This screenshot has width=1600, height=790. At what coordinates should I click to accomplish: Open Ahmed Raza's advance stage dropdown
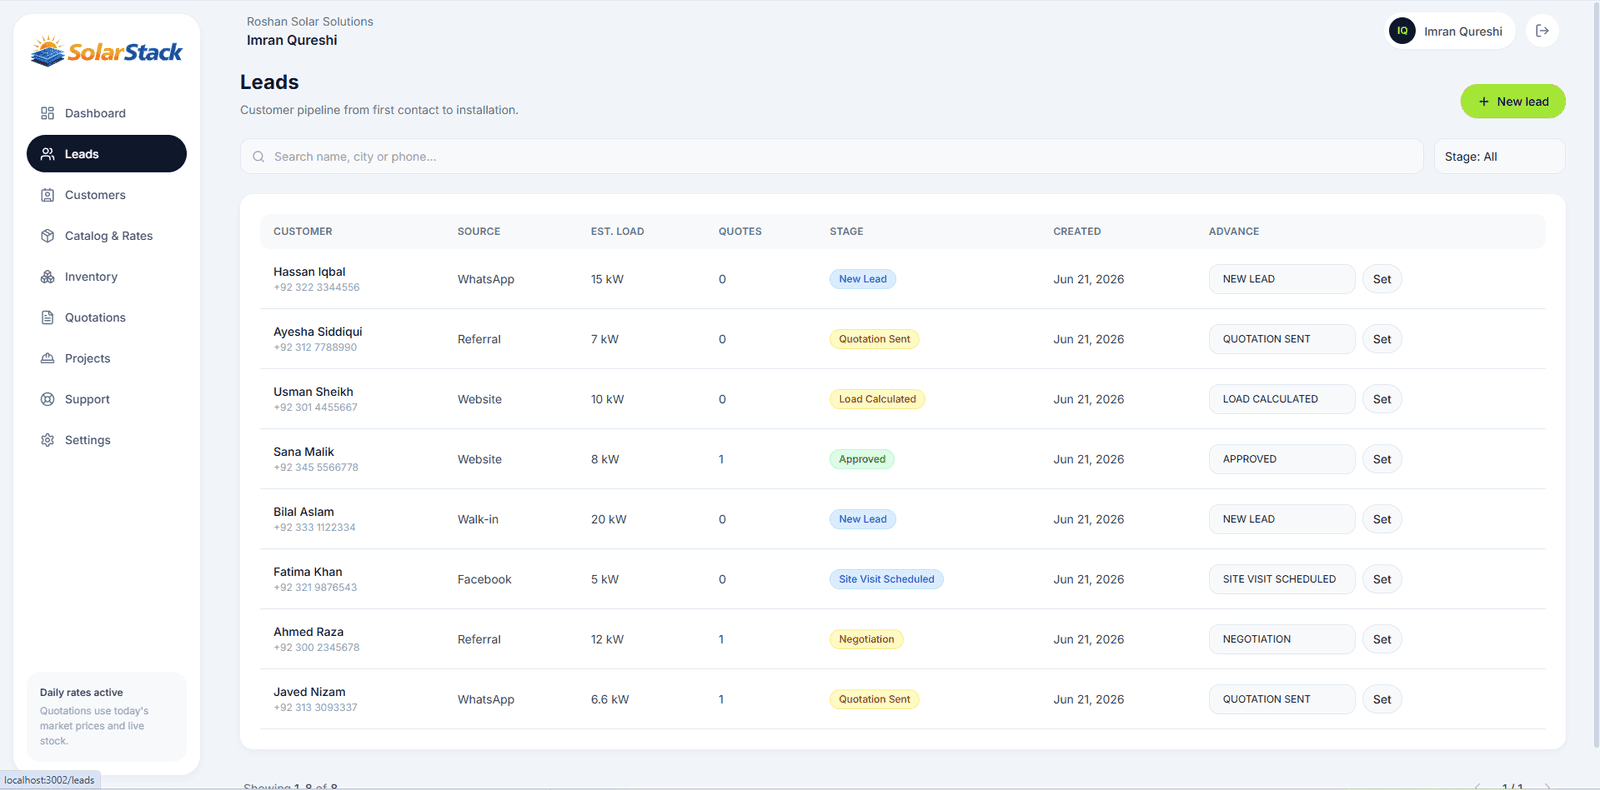click(1282, 639)
